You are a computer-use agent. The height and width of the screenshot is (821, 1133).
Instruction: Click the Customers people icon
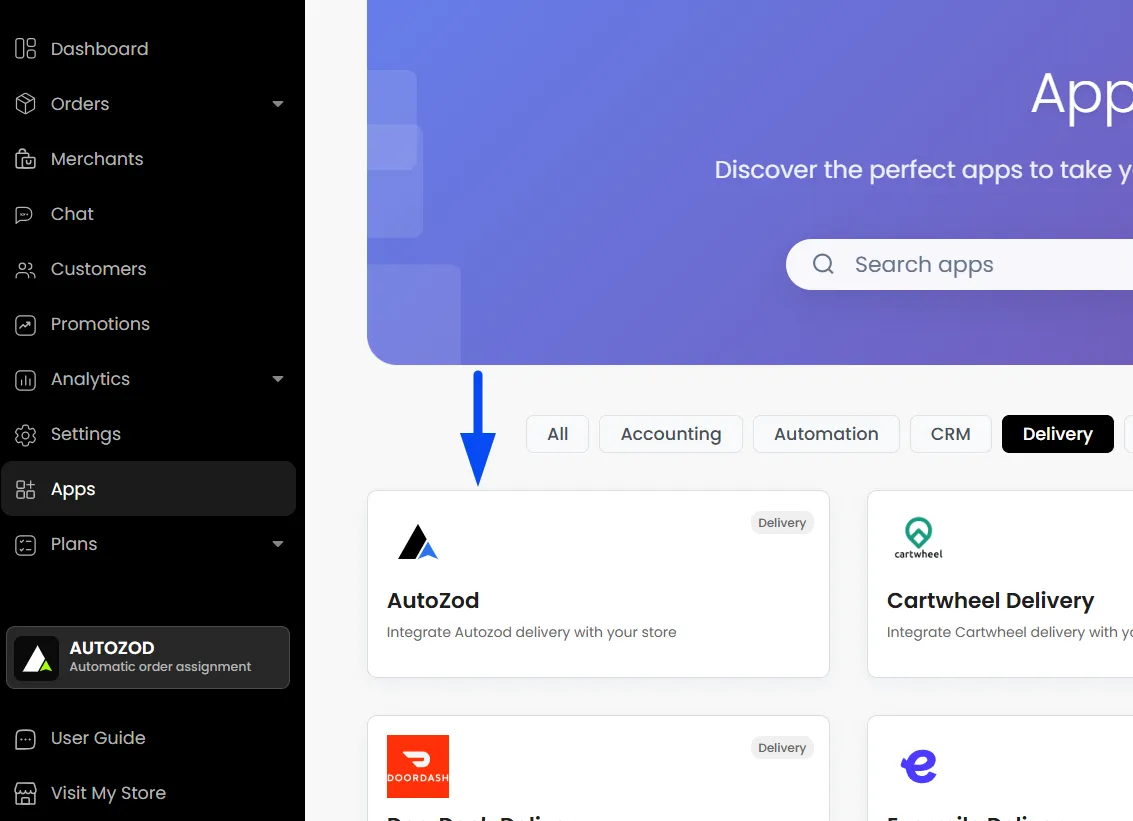point(25,270)
